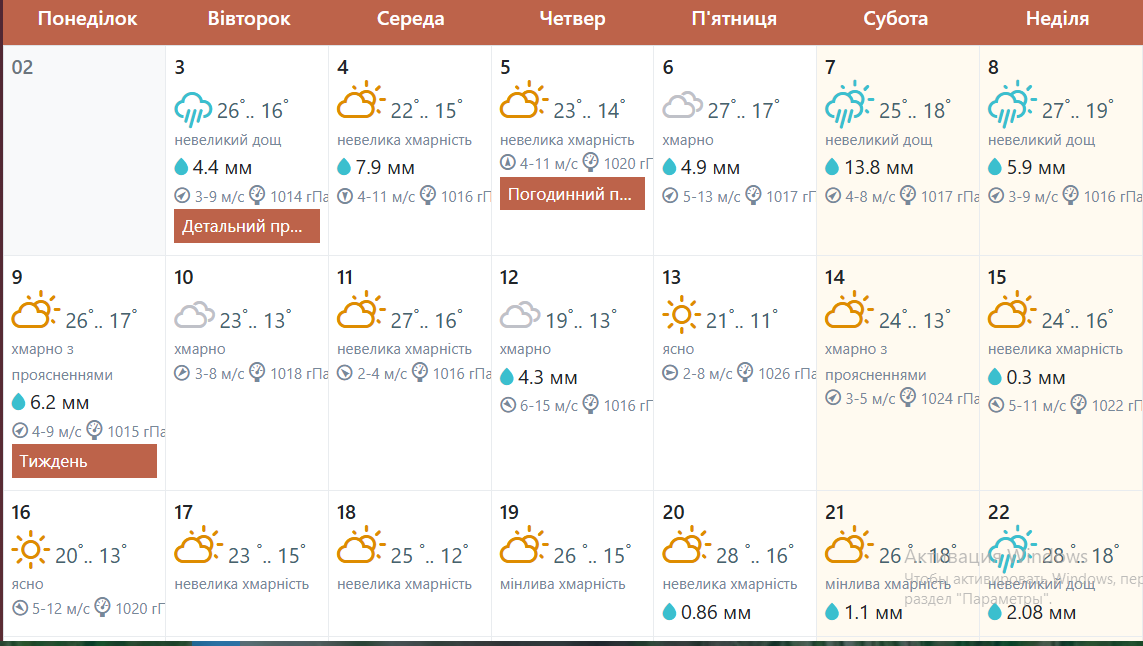Open the day 14 forecast cell

pyautogui.click(x=897, y=373)
